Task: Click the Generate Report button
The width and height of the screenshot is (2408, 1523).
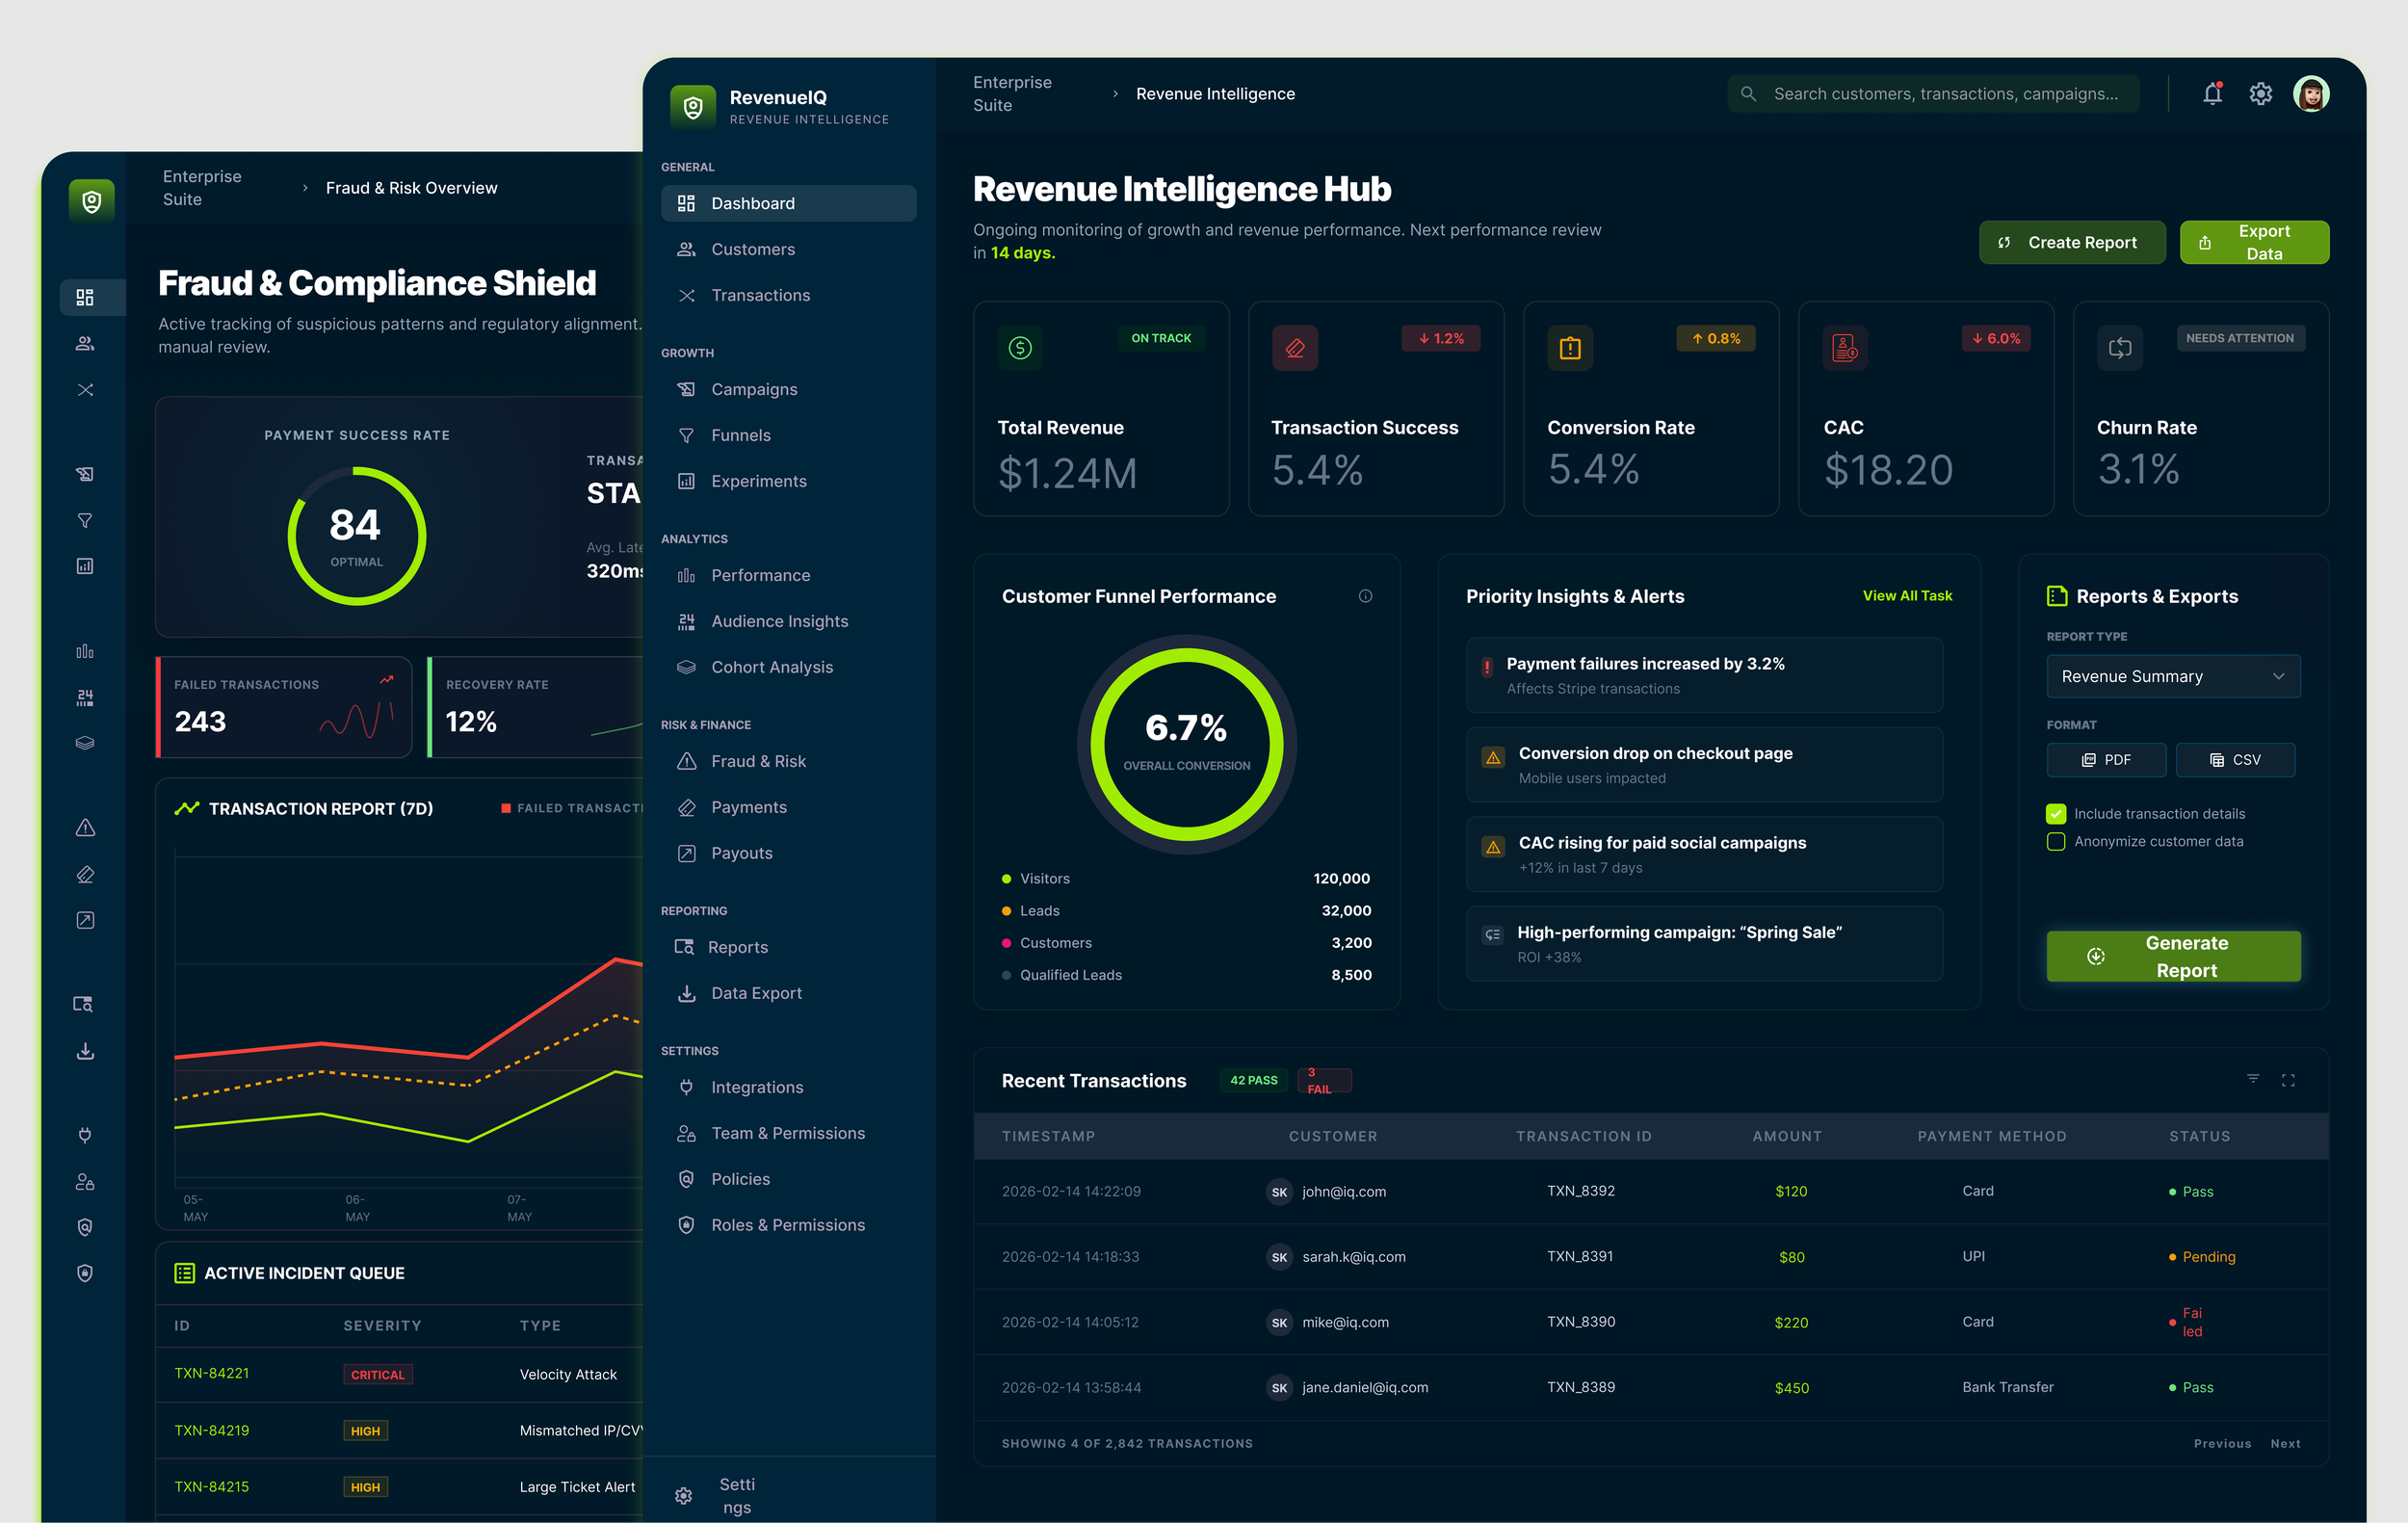Action: [2172, 956]
